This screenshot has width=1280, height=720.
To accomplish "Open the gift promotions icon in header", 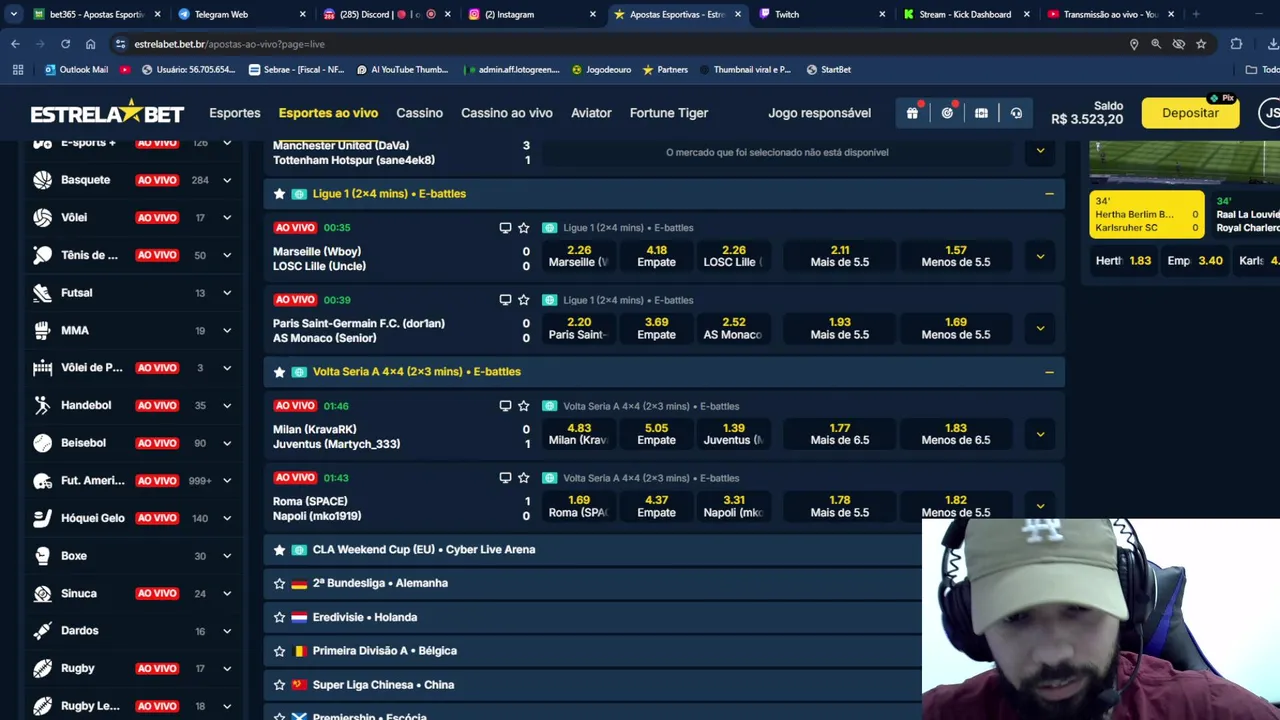I will point(912,113).
